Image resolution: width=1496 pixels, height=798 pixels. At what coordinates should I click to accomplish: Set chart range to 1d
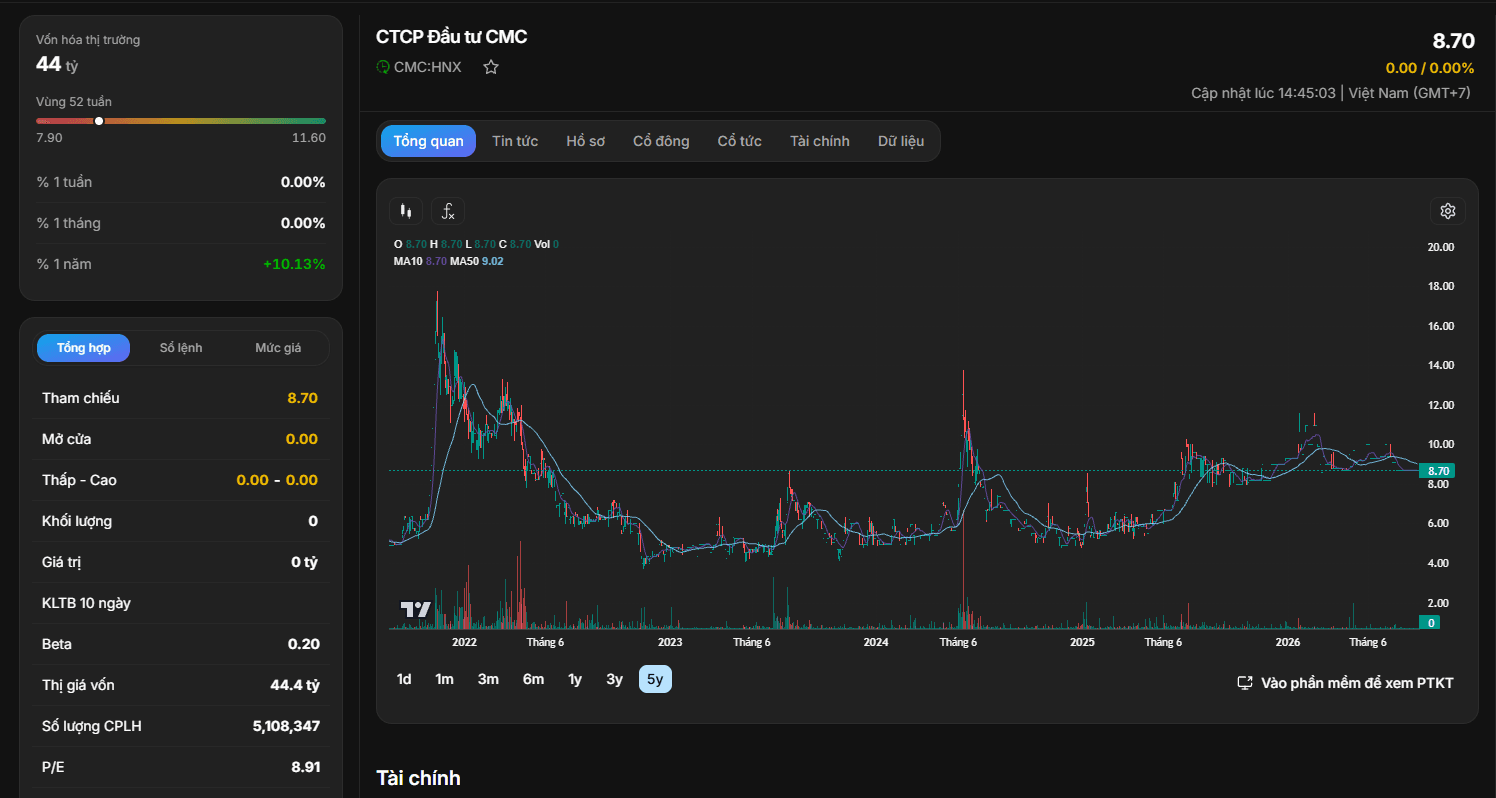[x=404, y=679]
